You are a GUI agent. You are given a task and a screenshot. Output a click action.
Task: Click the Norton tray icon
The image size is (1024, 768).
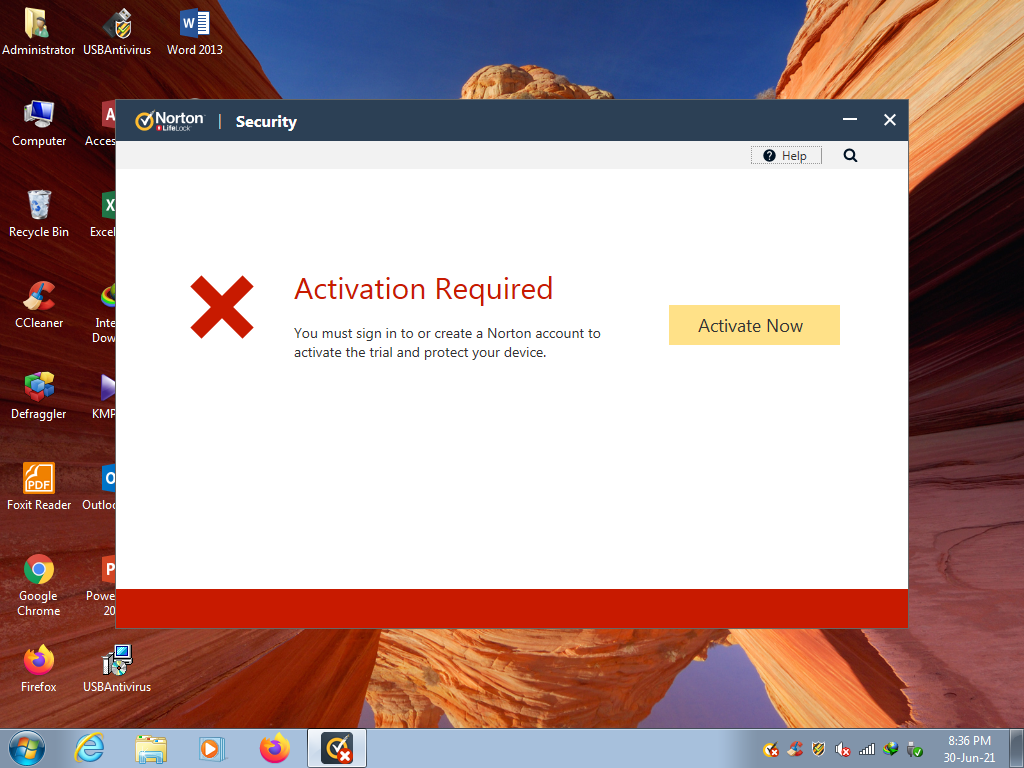(771, 750)
